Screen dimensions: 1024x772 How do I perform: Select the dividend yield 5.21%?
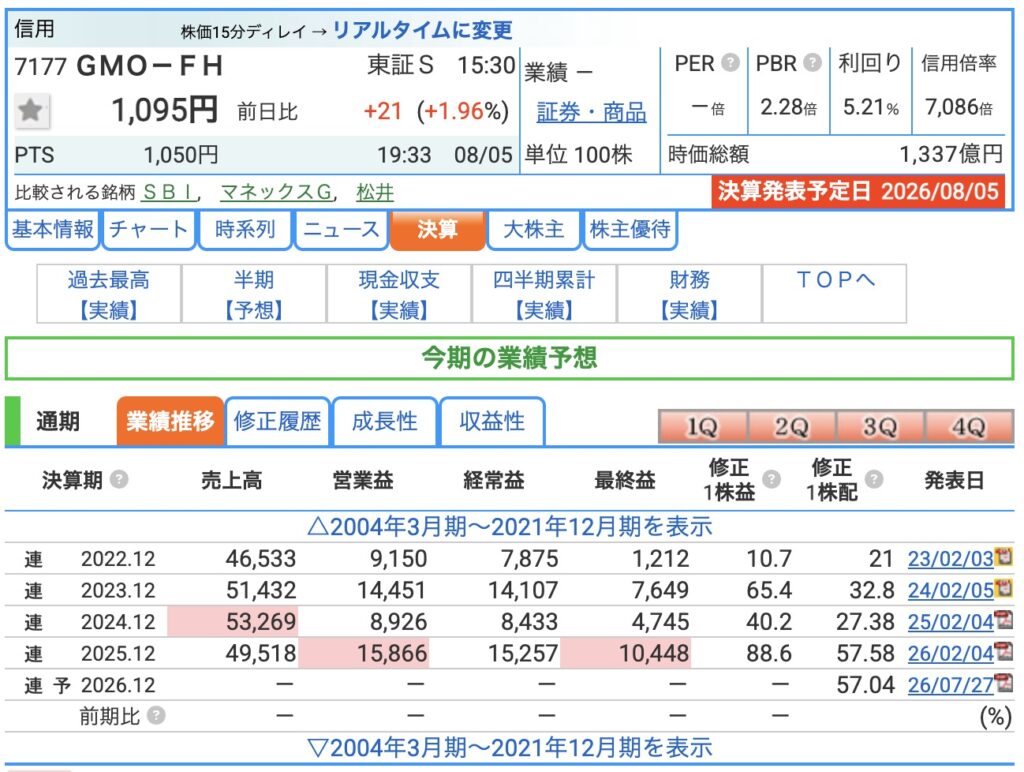871,106
